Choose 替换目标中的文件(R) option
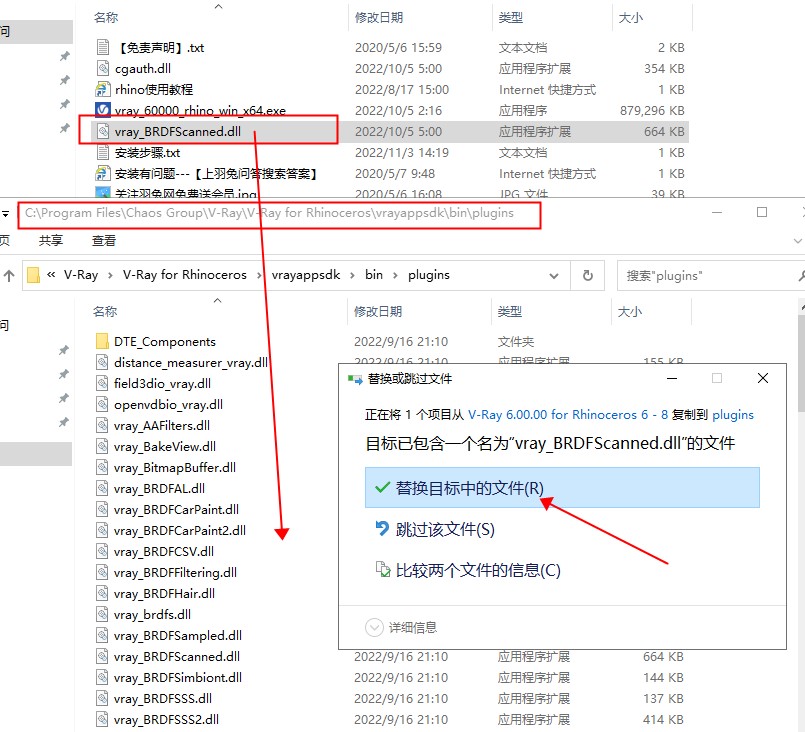 [469, 488]
